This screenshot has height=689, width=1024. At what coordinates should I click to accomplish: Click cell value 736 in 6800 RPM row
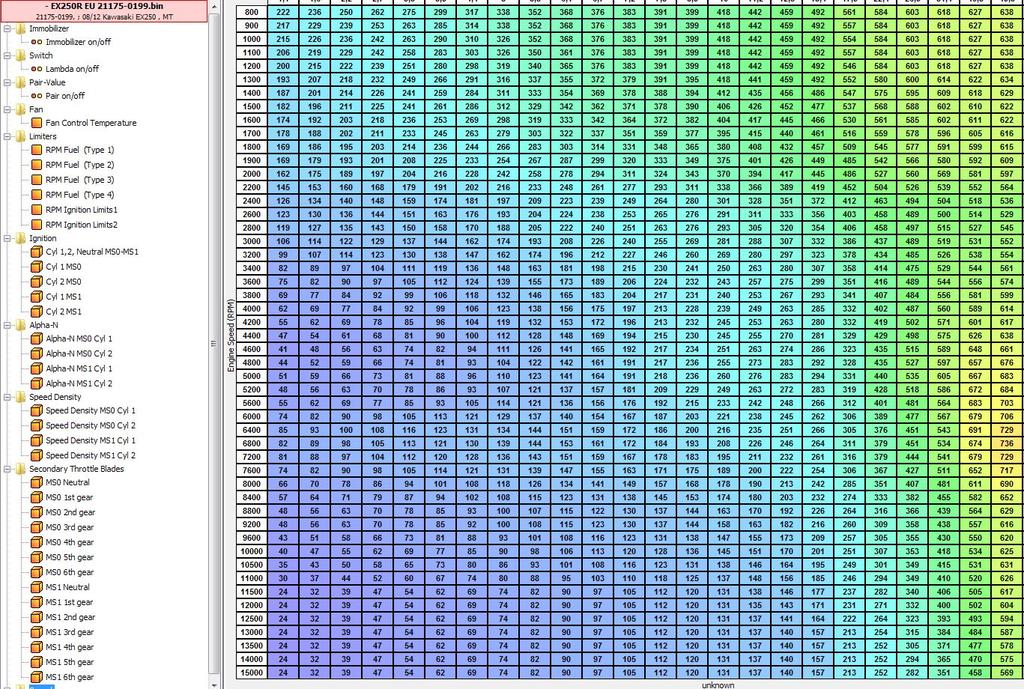click(x=1006, y=443)
